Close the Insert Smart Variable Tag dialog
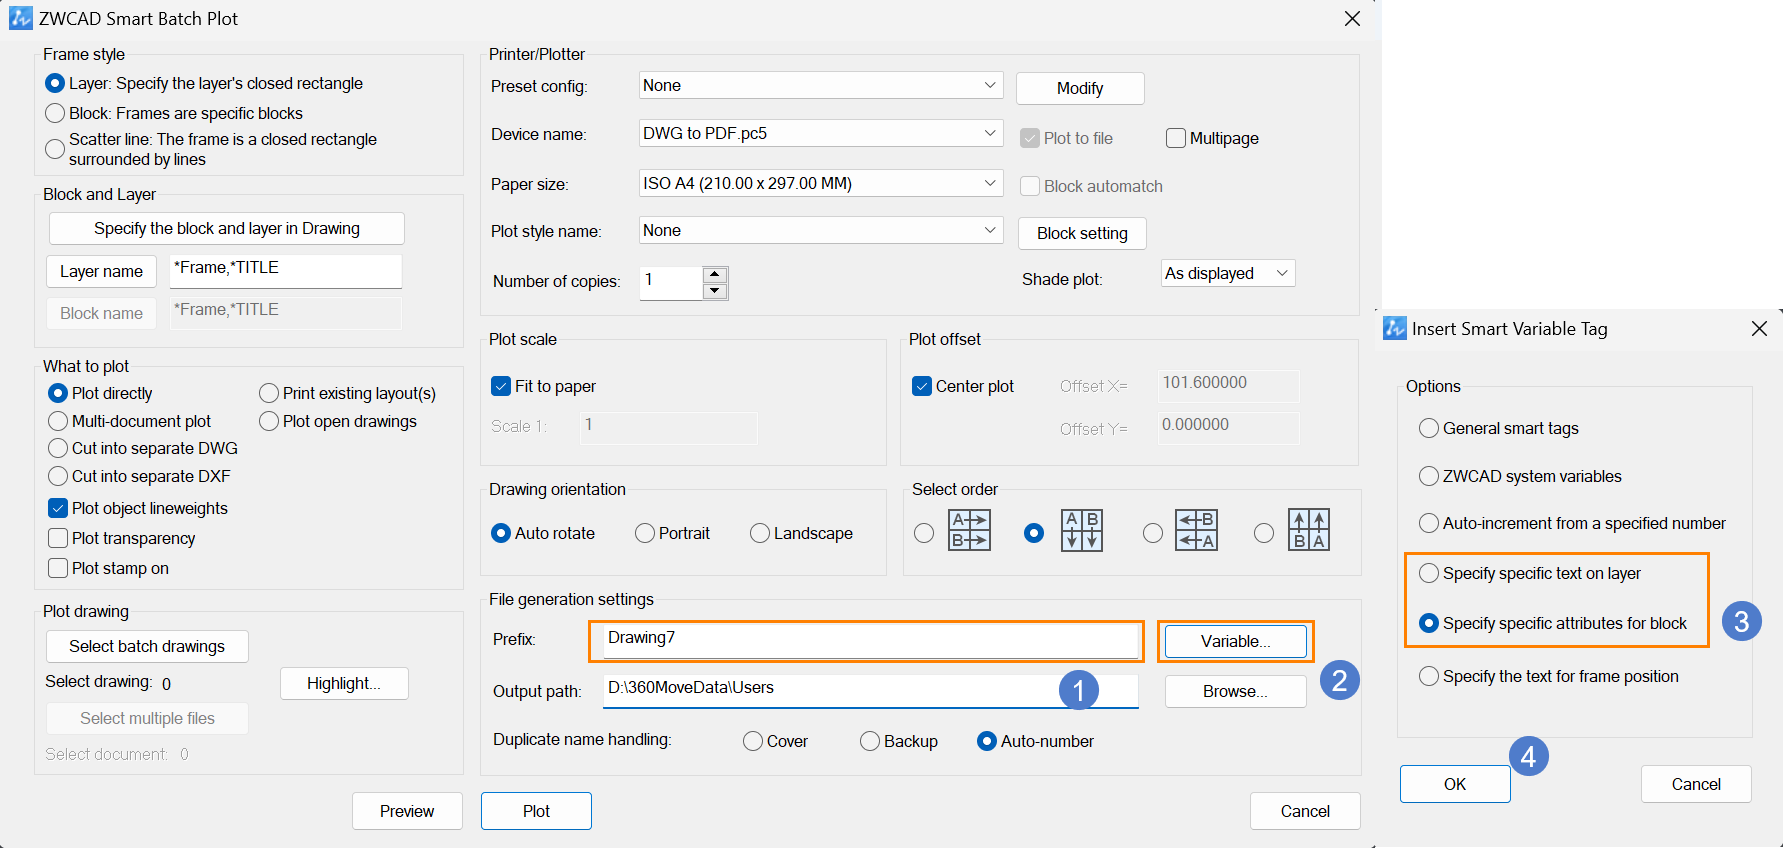1783x848 pixels. (1759, 328)
